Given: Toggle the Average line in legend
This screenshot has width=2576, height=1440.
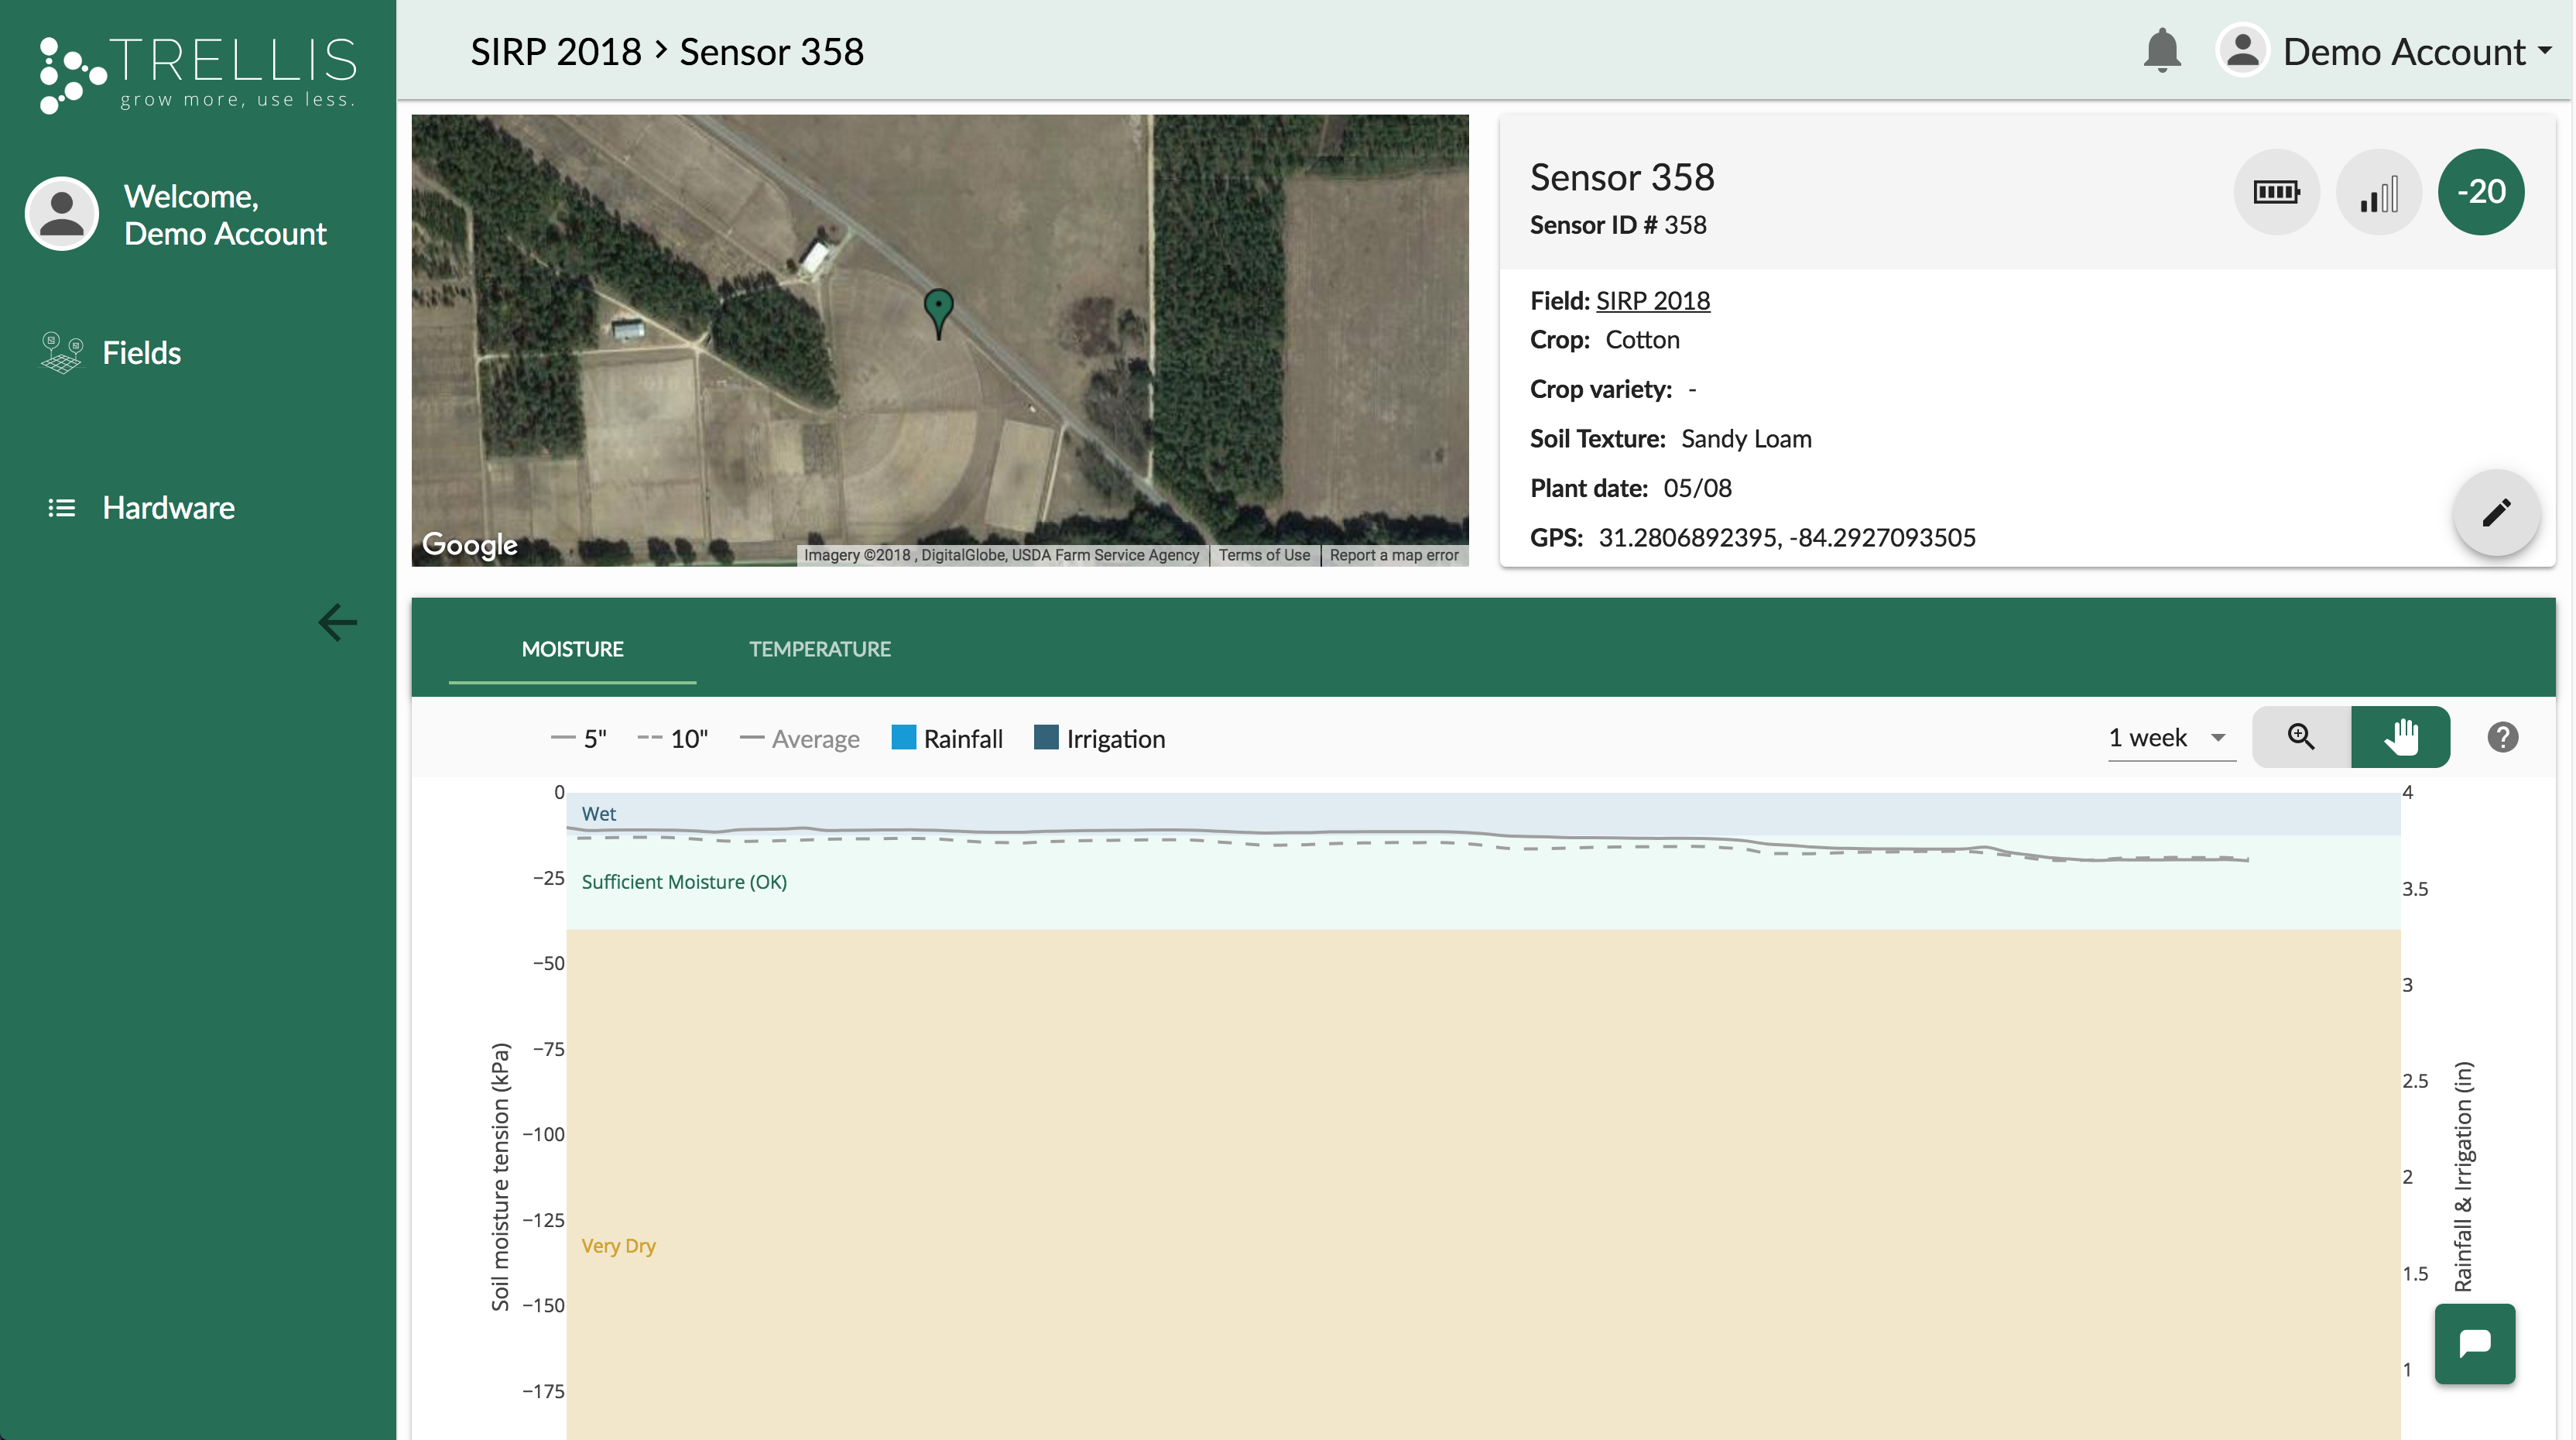Looking at the screenshot, I should pos(800,739).
